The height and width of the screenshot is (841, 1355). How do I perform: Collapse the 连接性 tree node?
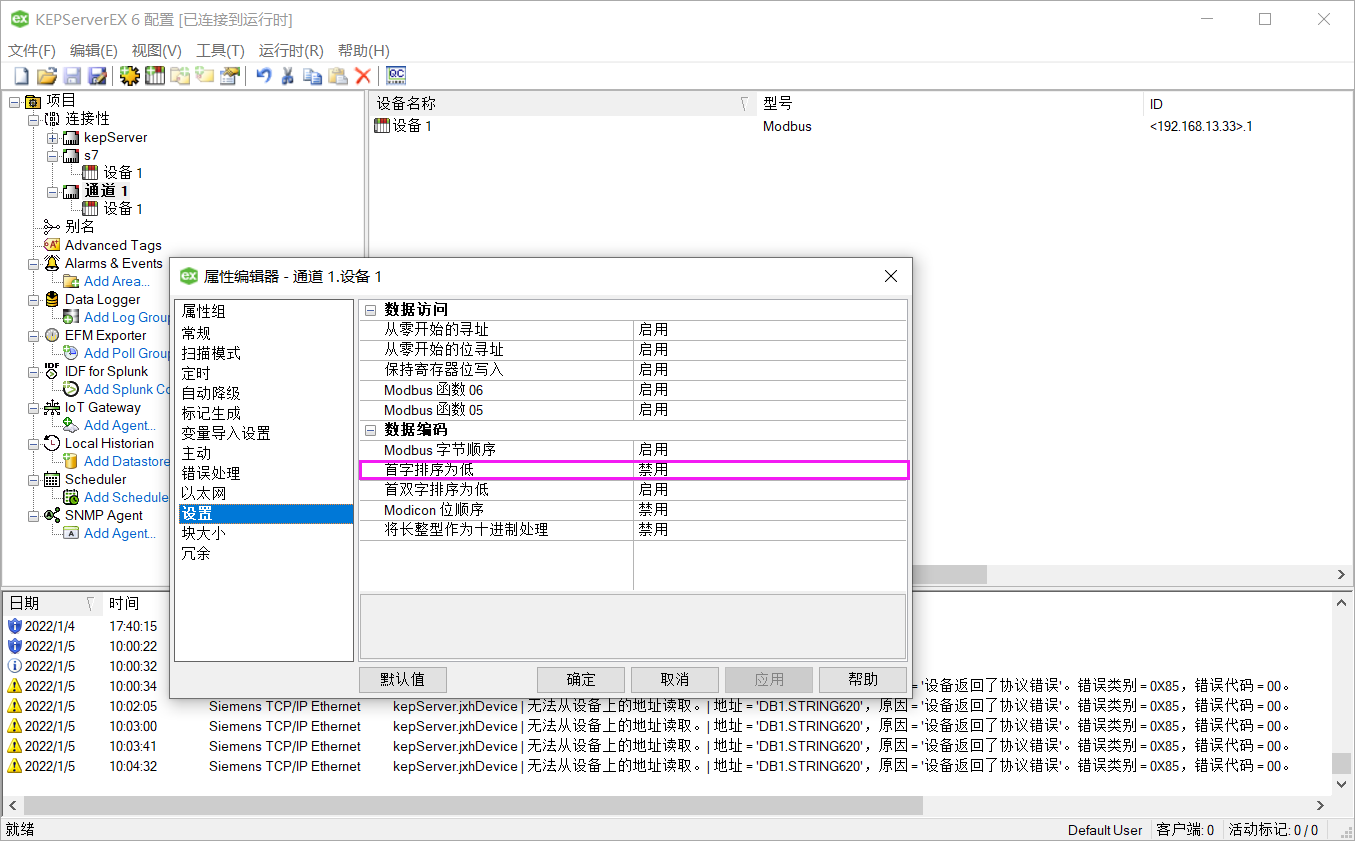coord(33,119)
